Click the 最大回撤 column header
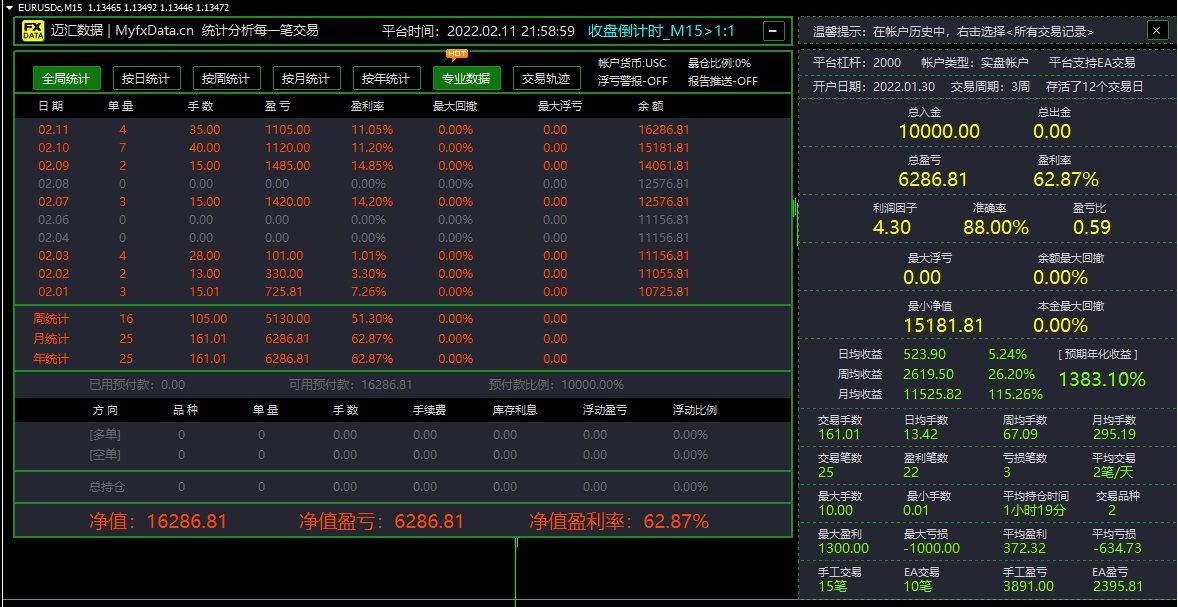Screen dimensions: 1178x607 click(x=455, y=106)
